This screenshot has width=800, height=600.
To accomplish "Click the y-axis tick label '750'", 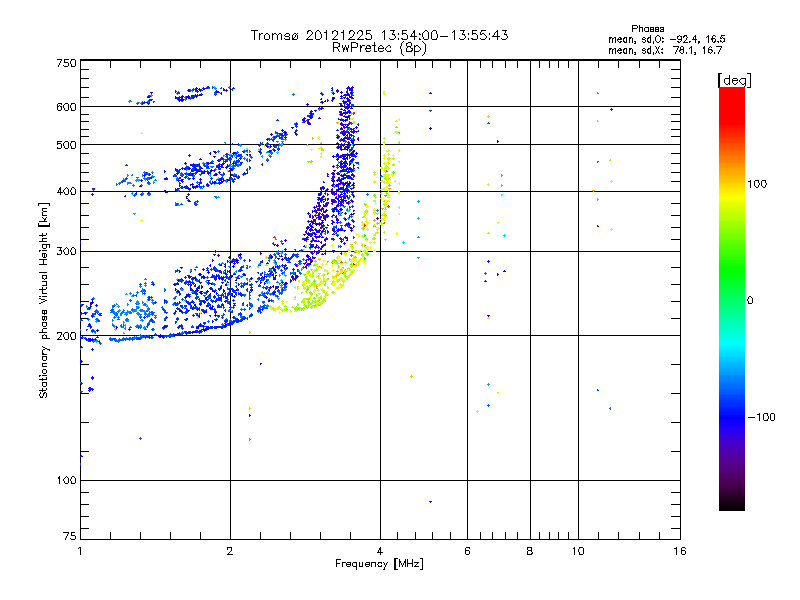I will point(67,63).
